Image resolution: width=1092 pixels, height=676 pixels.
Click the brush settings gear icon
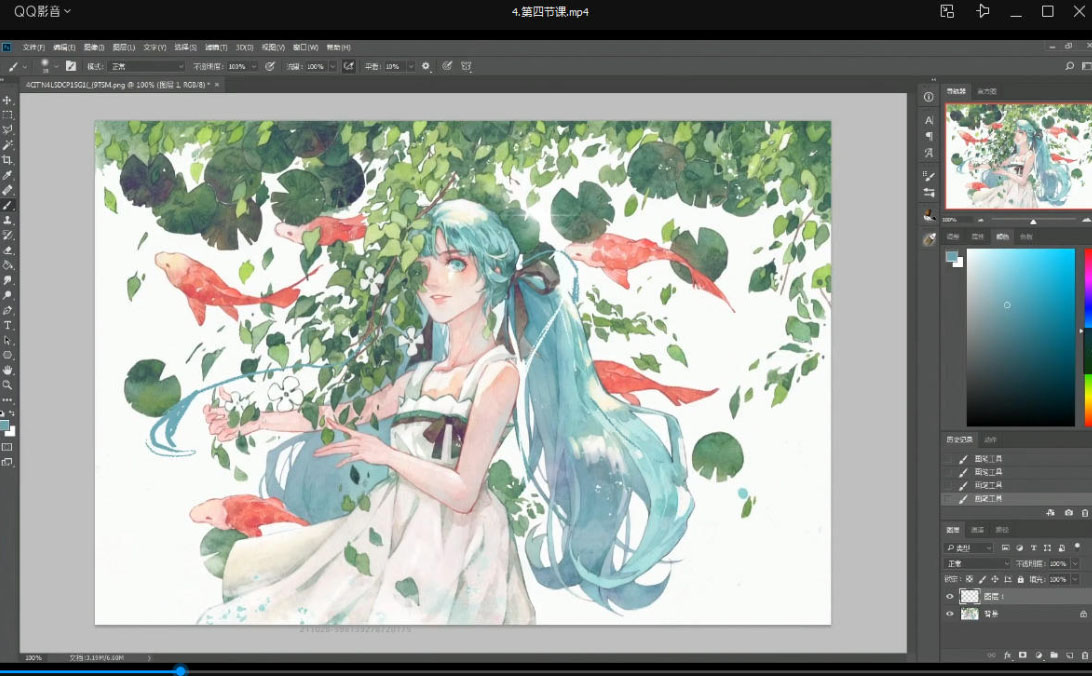point(426,66)
